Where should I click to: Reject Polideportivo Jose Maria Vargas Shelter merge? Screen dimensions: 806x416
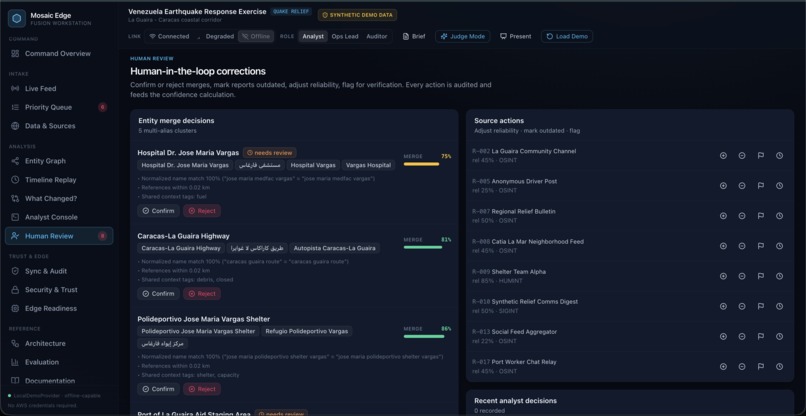202,389
